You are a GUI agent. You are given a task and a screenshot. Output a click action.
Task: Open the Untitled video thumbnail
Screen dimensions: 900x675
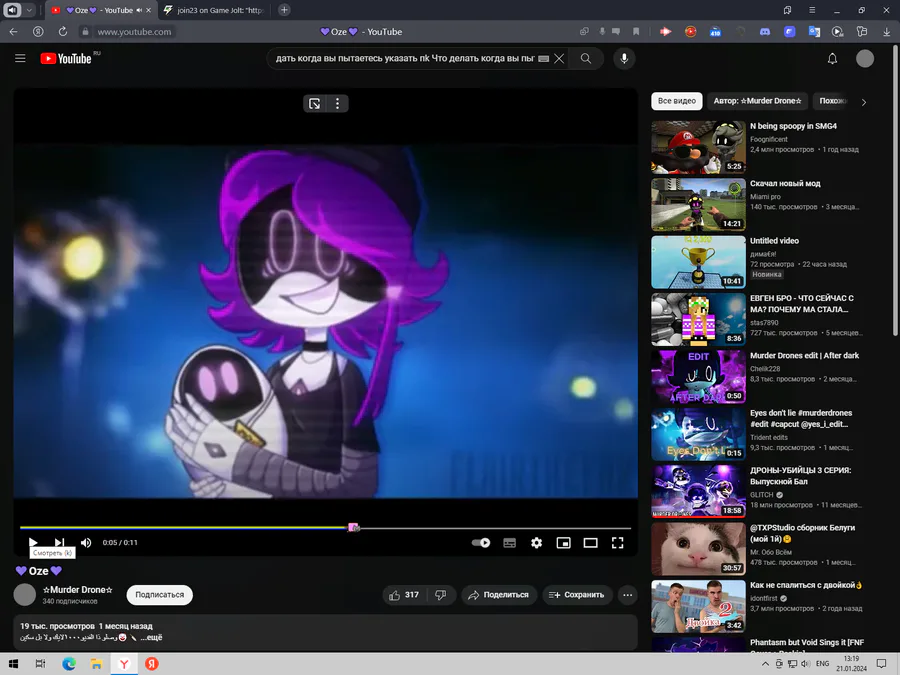[x=699, y=262]
